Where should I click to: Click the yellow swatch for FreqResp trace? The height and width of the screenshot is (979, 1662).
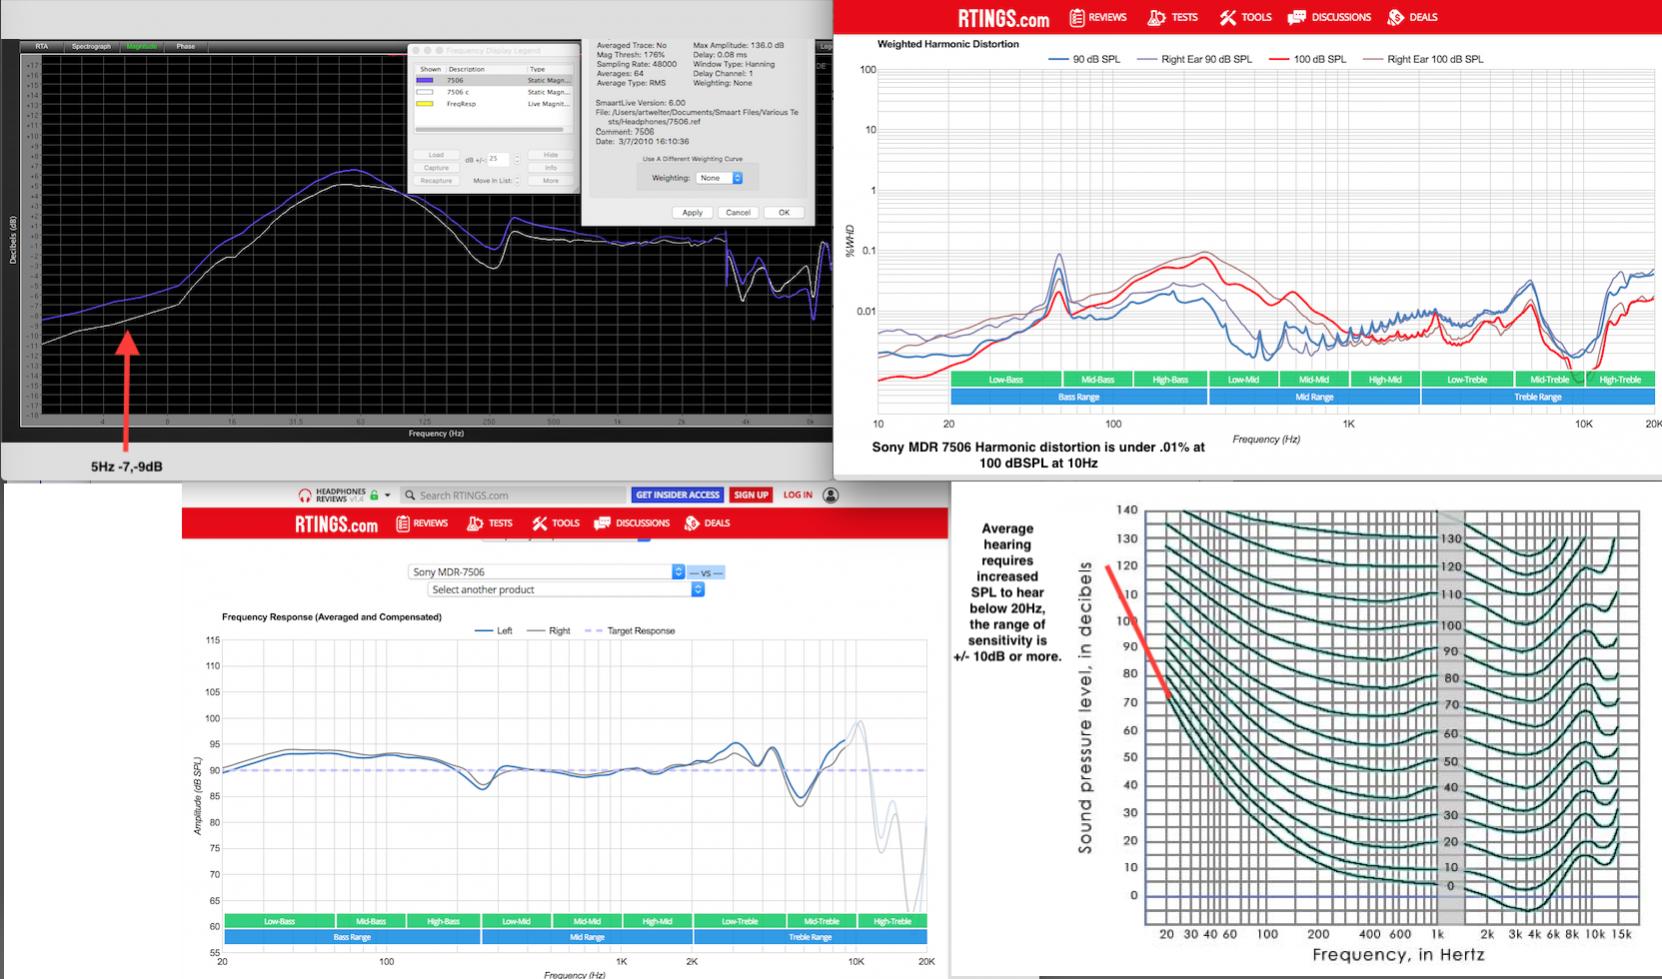point(425,104)
